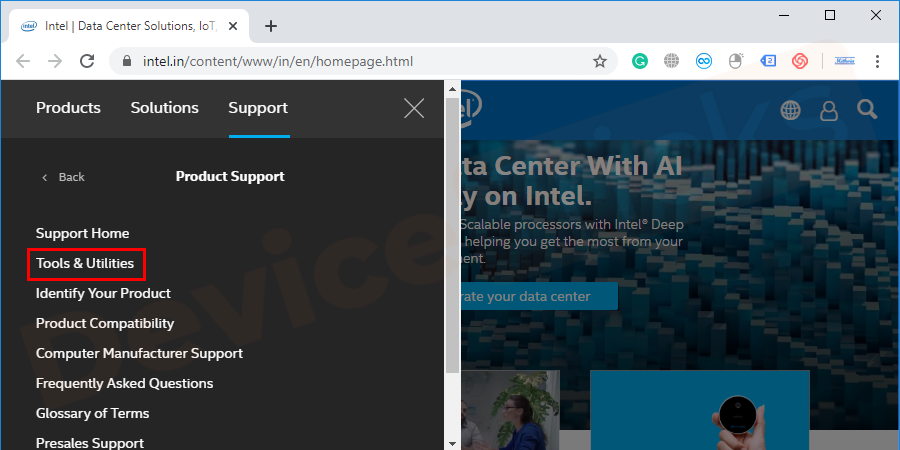This screenshot has width=900, height=450.
Task: Click the Intel search magnifier icon
Action: (x=867, y=109)
